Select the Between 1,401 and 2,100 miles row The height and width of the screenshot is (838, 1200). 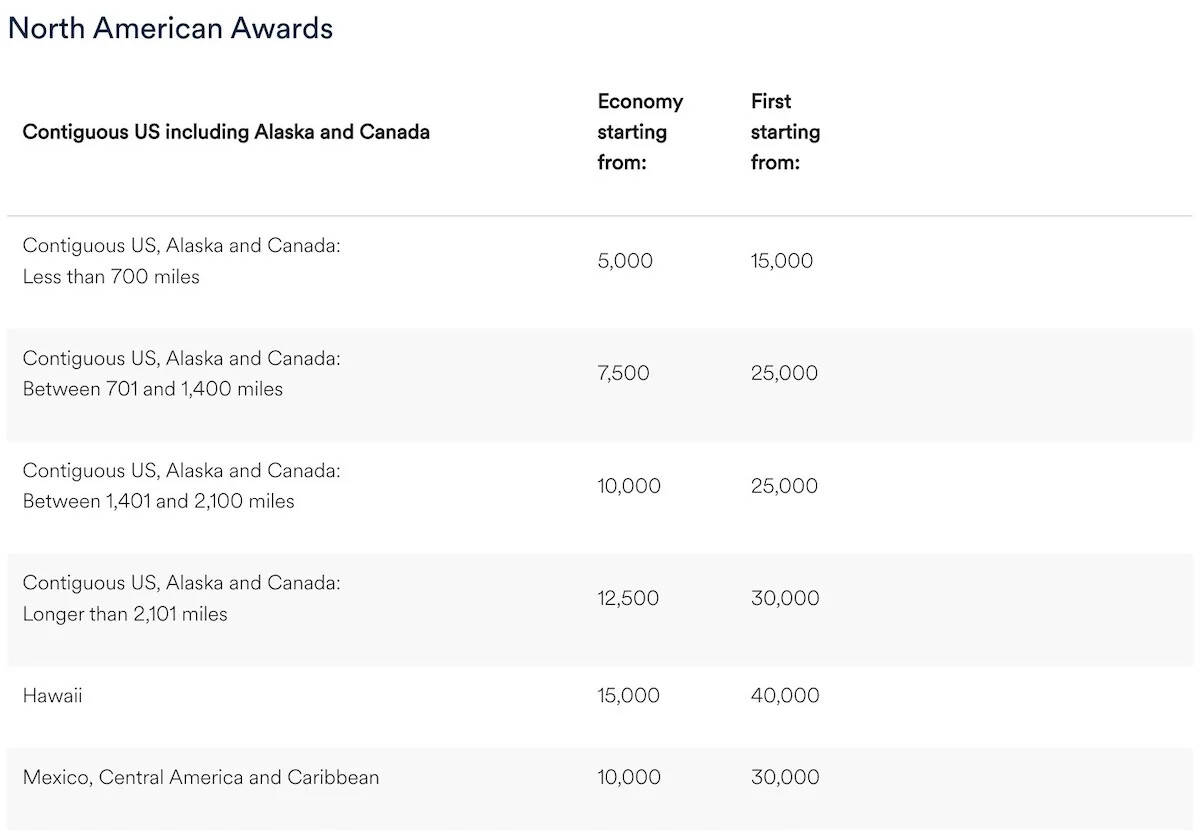pos(182,486)
